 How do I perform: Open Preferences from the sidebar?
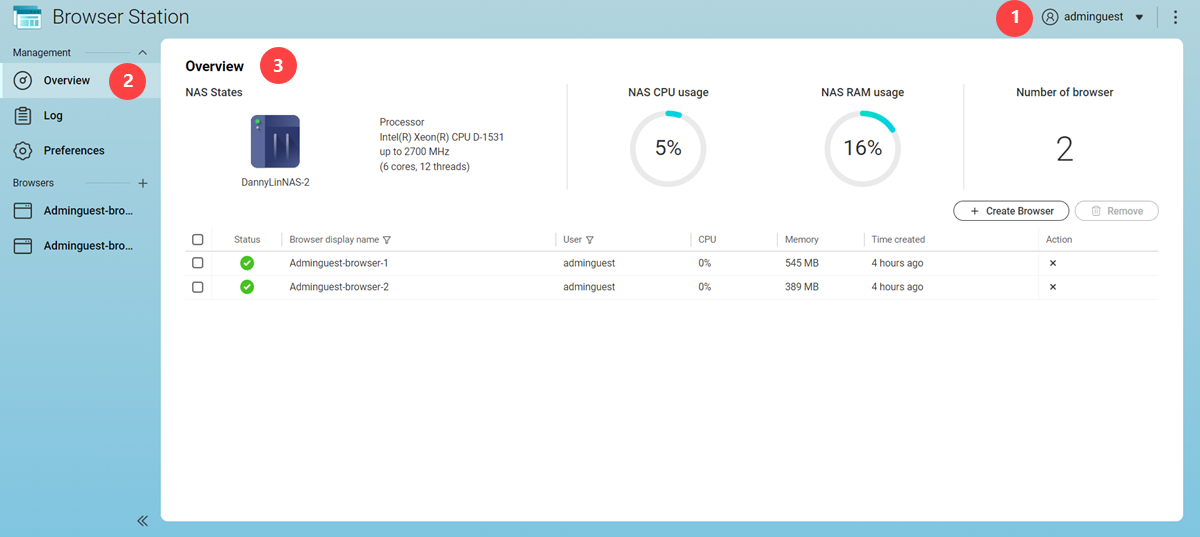click(x=73, y=151)
